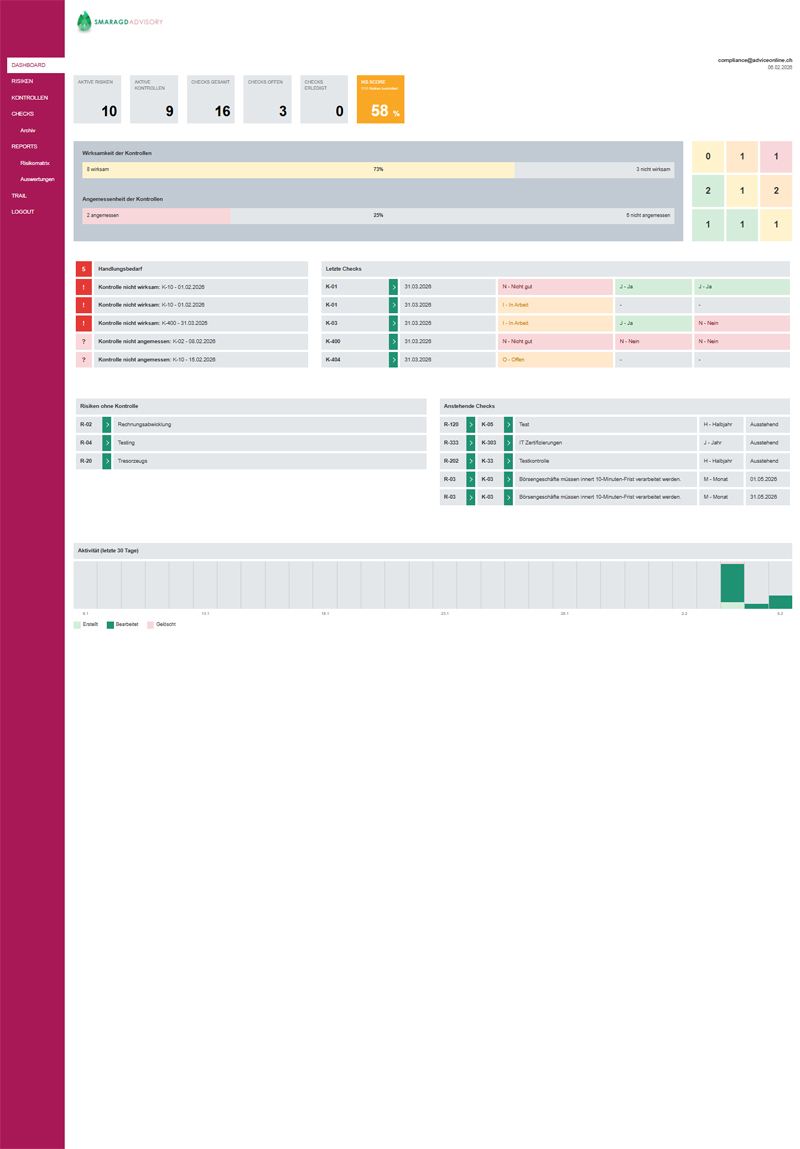Go to the Kontrollen menu item
The width and height of the screenshot is (800, 1149).
(x=29, y=98)
